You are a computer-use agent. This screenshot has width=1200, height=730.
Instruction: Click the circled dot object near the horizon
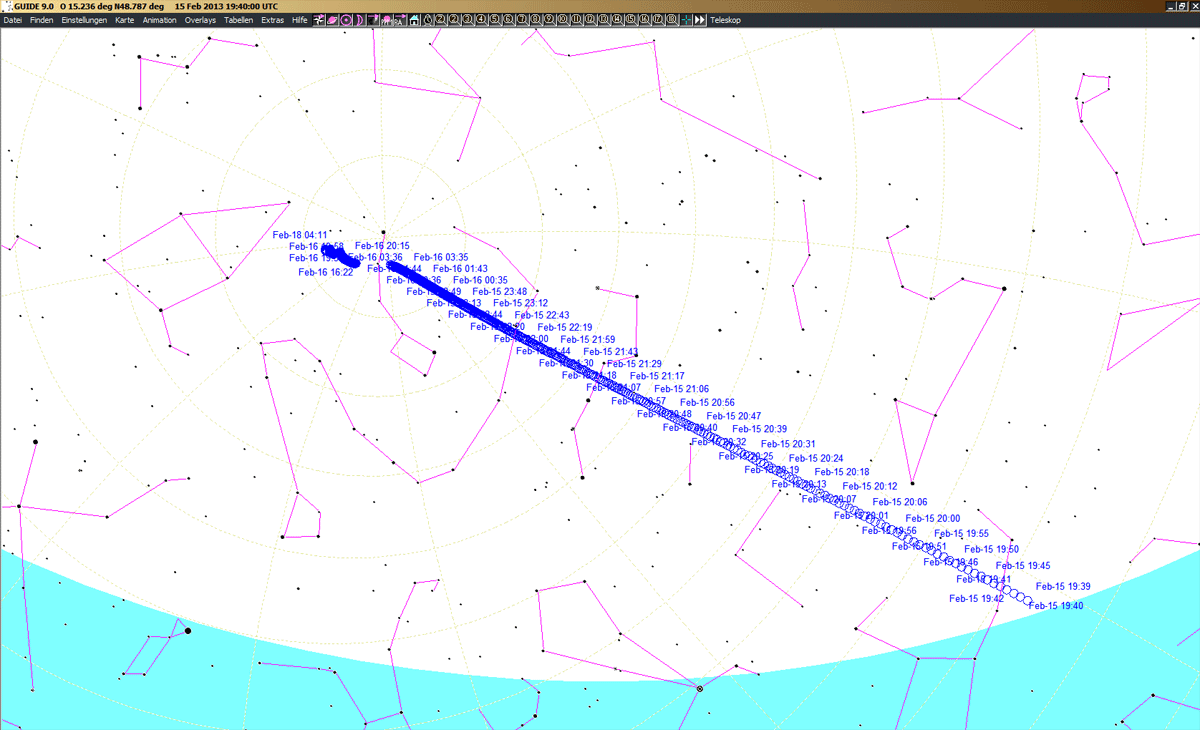pyautogui.click(x=699, y=689)
